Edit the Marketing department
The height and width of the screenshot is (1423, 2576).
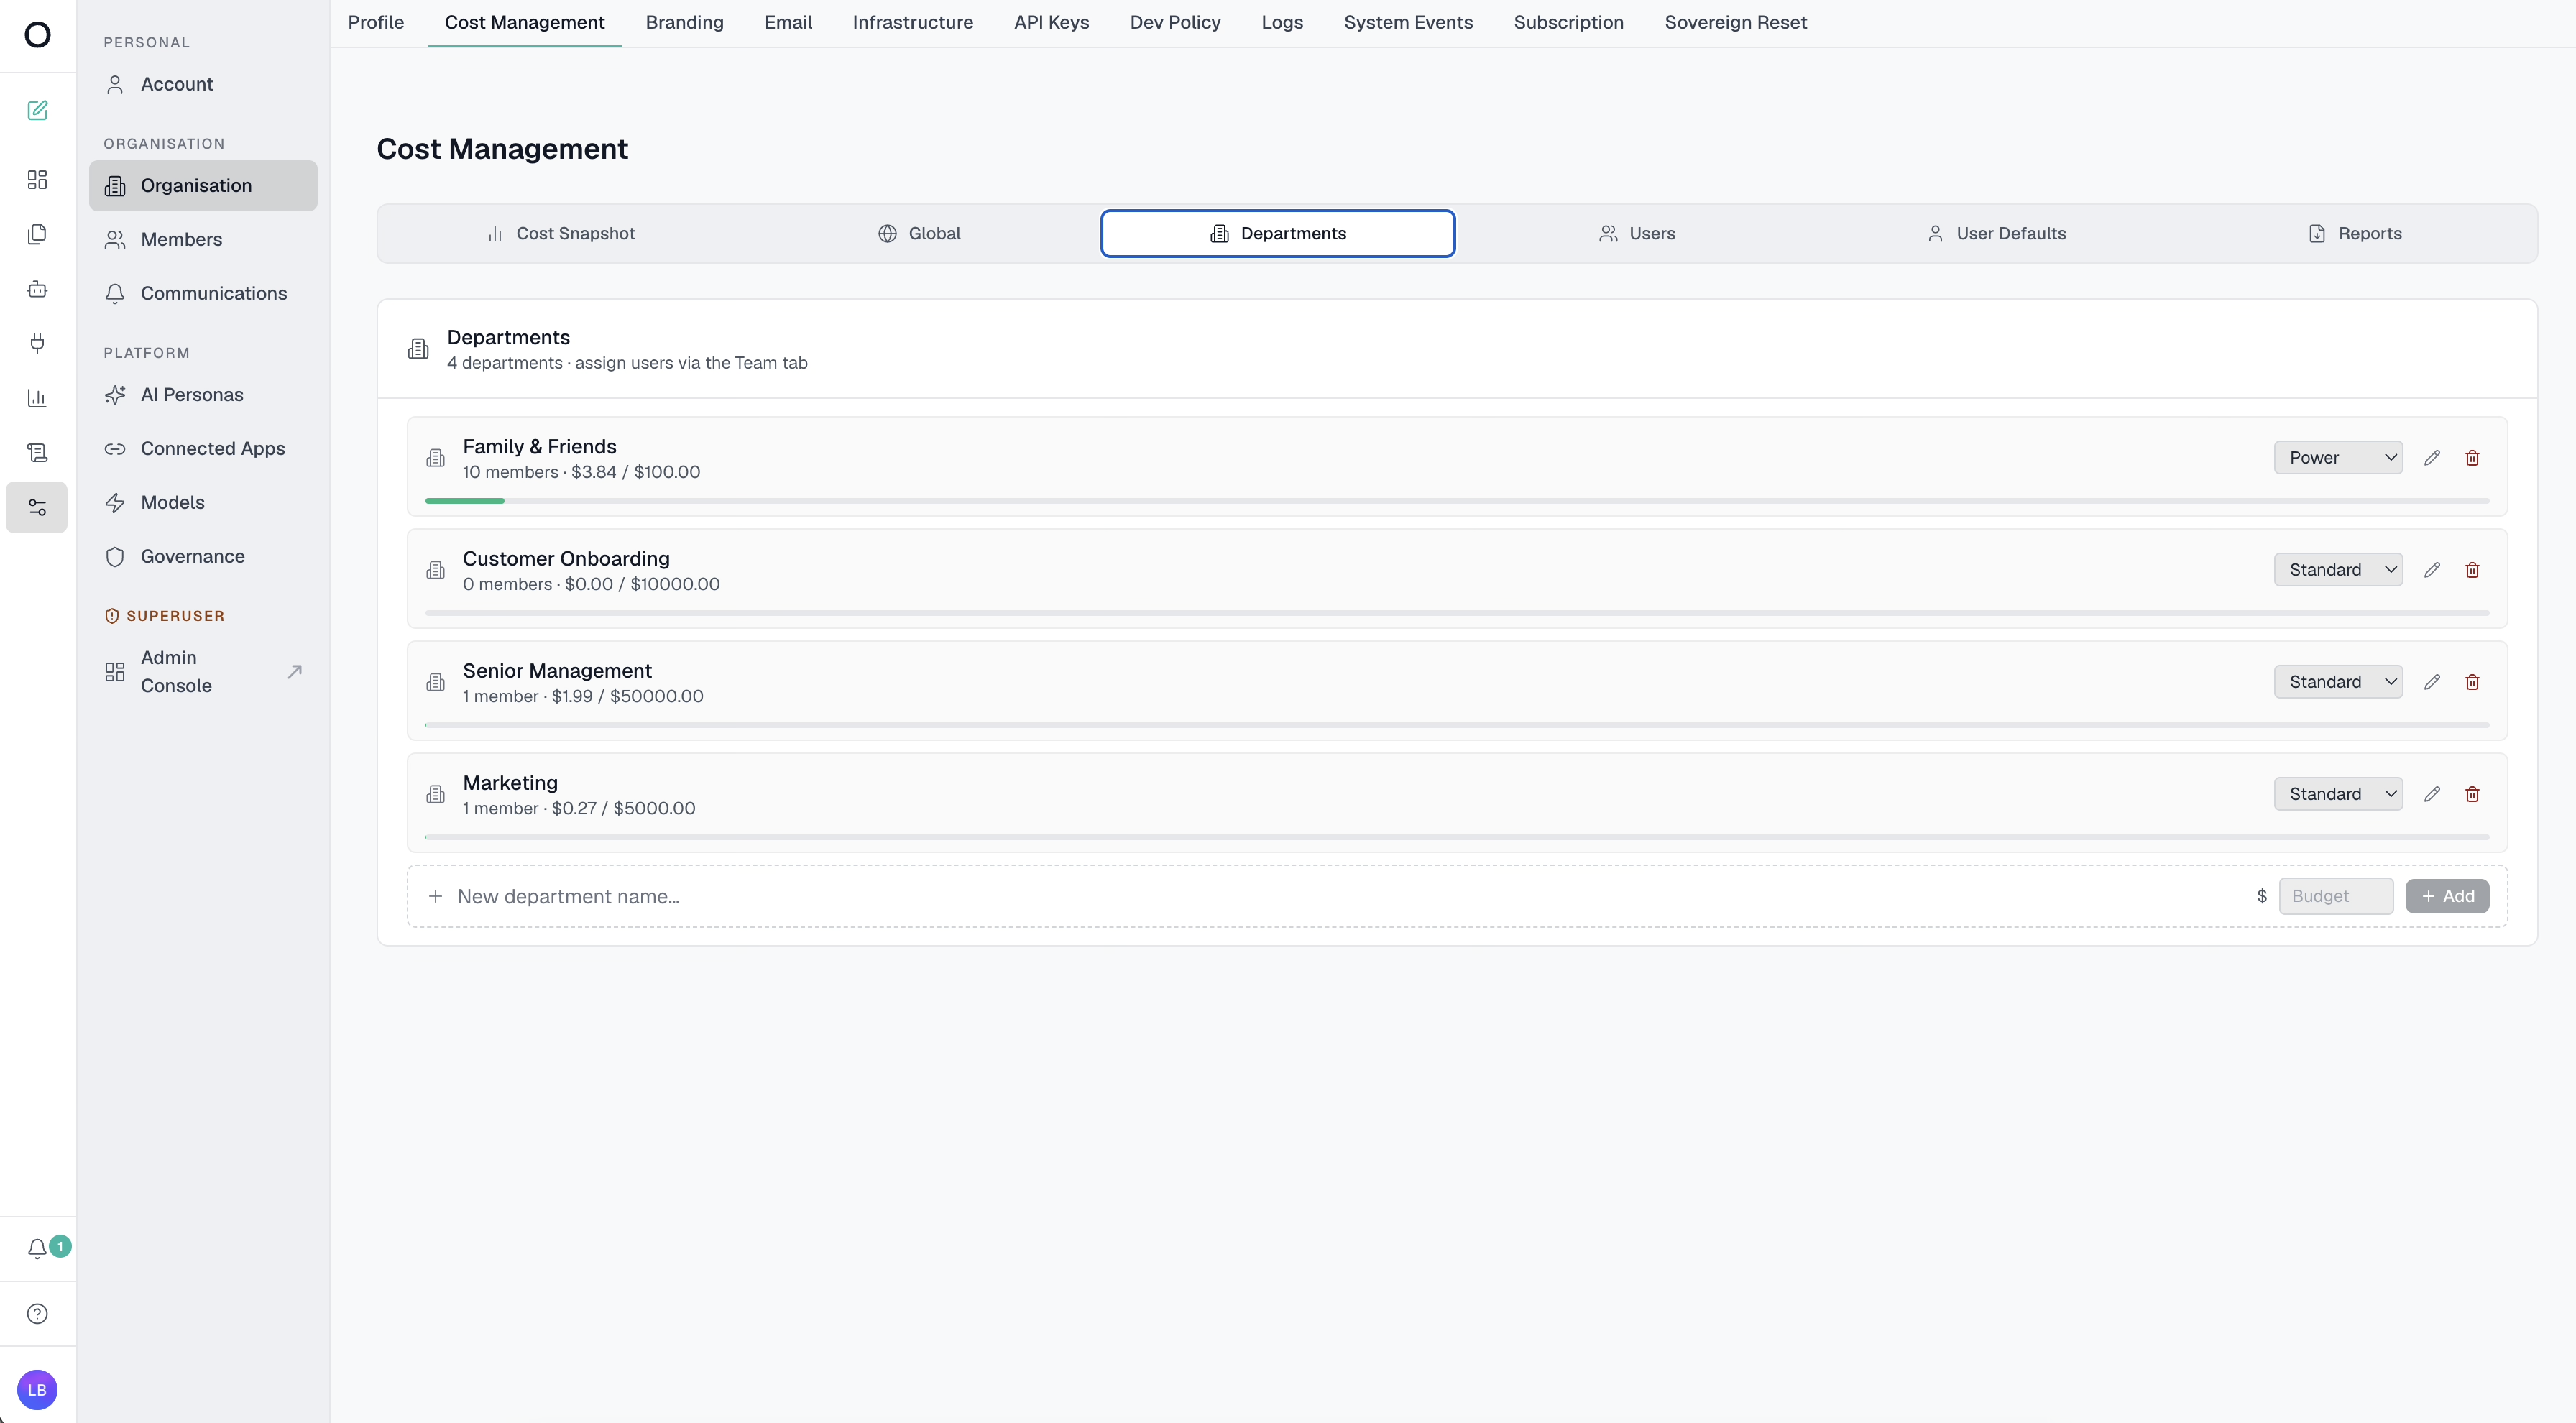[x=2432, y=794]
